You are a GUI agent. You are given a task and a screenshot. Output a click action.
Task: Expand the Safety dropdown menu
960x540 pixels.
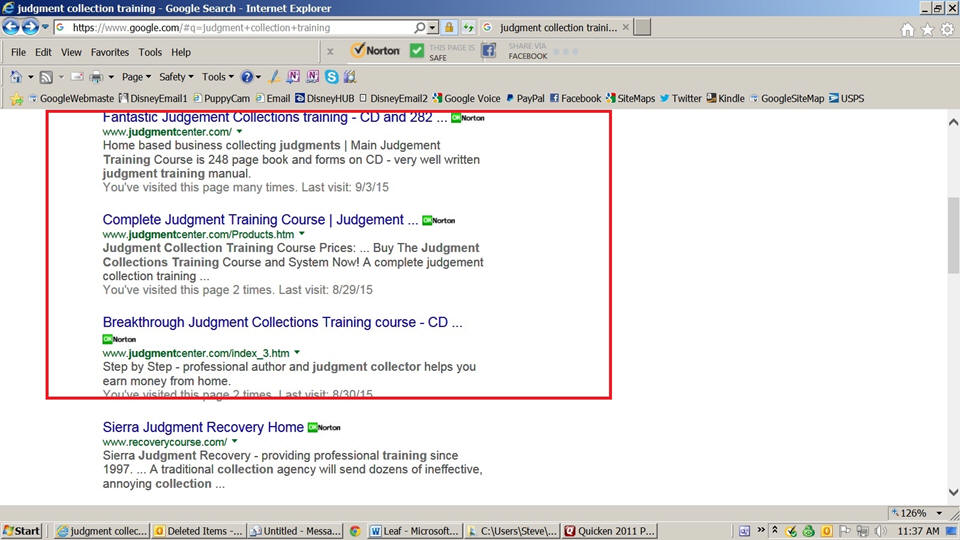pyautogui.click(x=177, y=77)
